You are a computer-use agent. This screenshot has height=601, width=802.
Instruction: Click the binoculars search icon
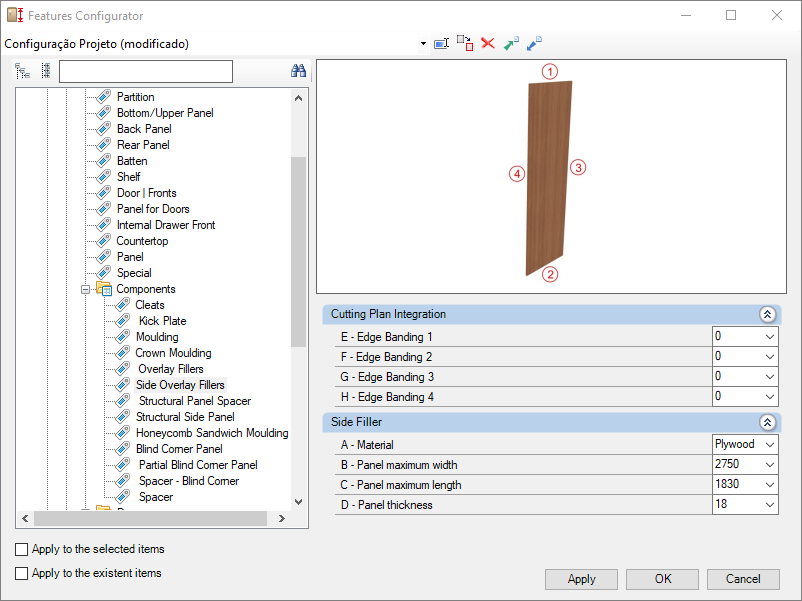point(298,71)
